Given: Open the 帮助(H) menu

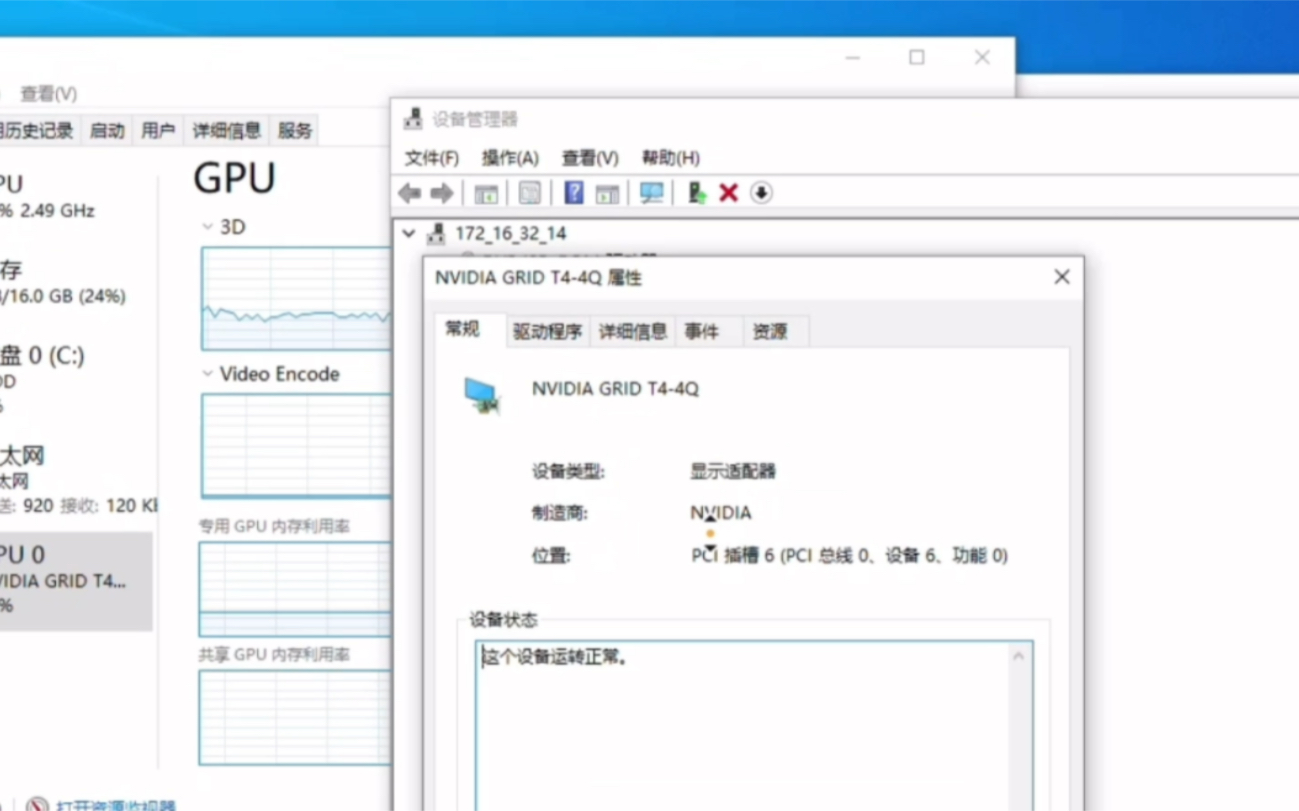Looking at the screenshot, I should 670,158.
